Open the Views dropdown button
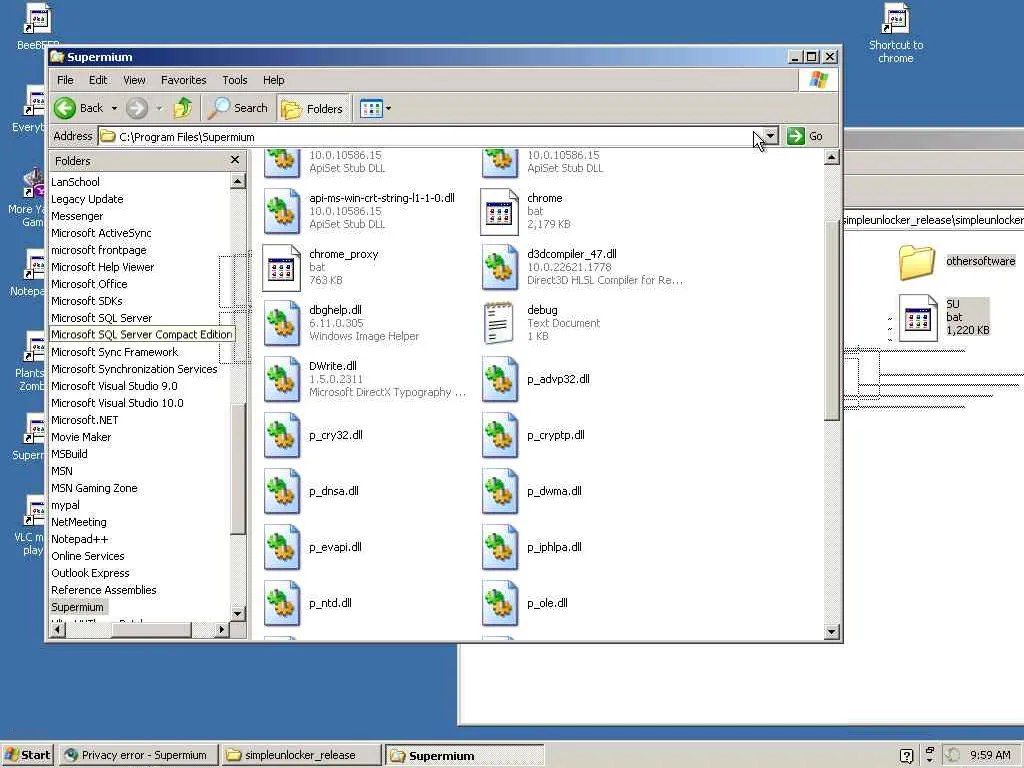This screenshot has width=1024, height=768. [x=376, y=108]
